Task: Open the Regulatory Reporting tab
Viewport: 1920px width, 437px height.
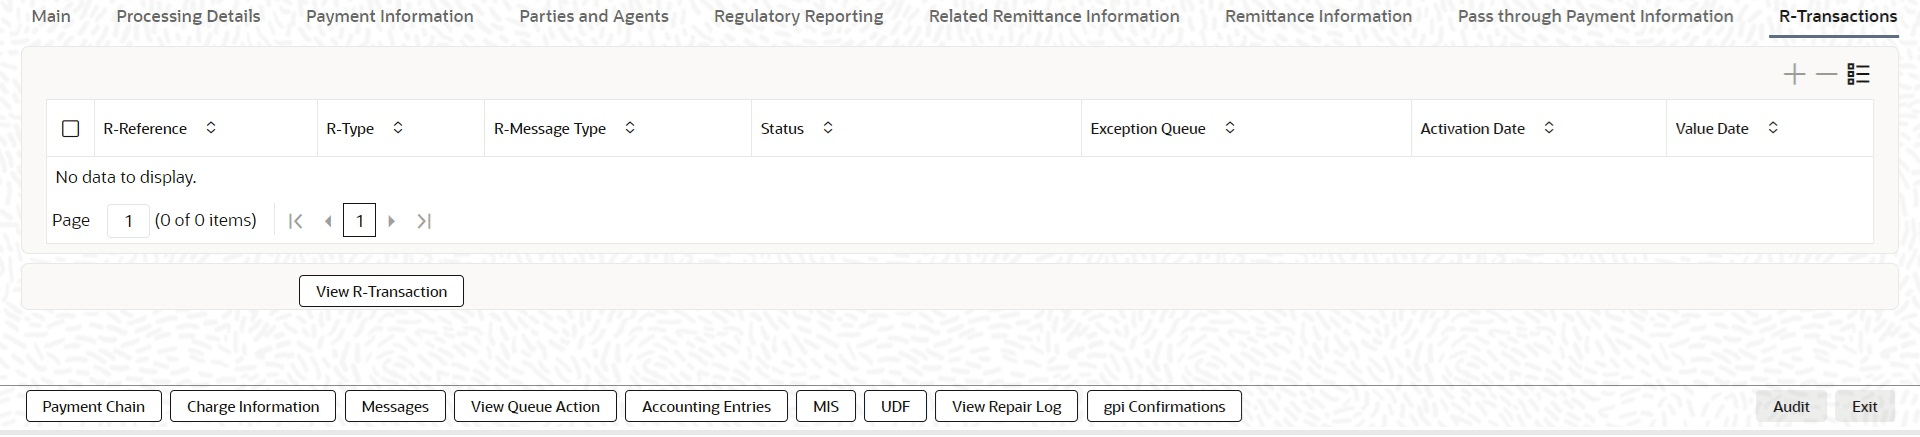Action: pos(798,16)
